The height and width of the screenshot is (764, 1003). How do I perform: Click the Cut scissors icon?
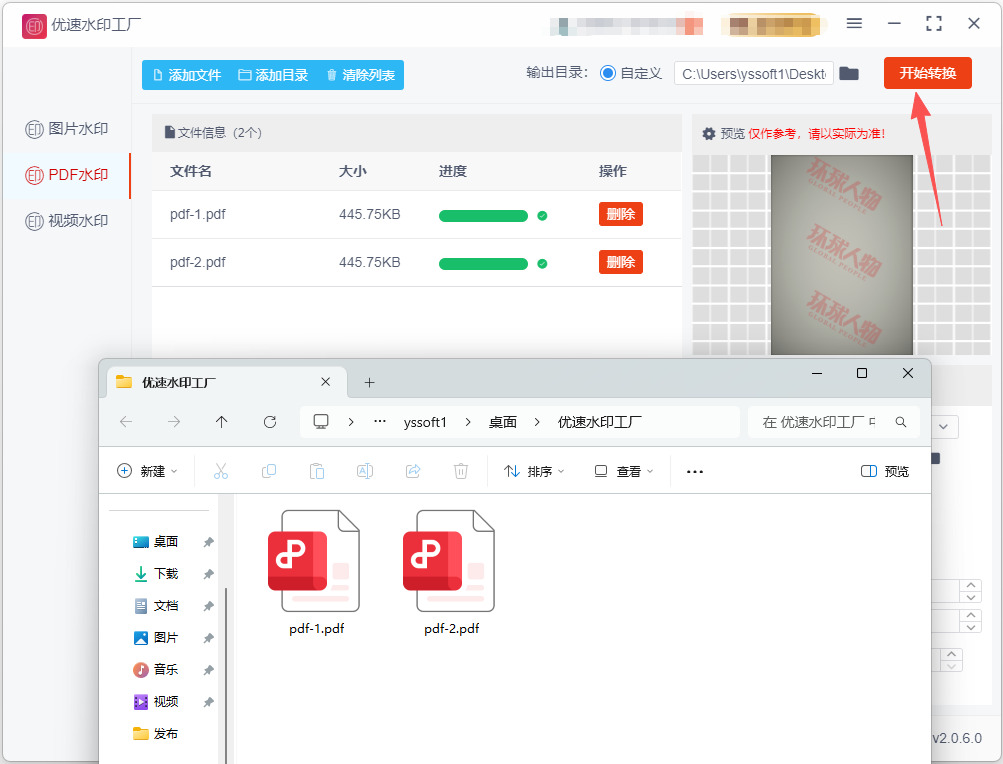221,472
